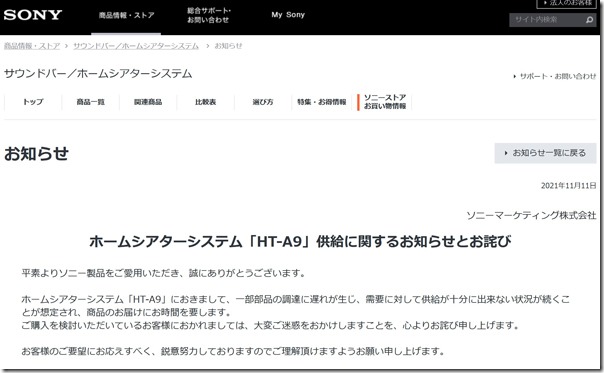The image size is (604, 373).
Task: Select the 選び方 tab
Action: (x=263, y=102)
